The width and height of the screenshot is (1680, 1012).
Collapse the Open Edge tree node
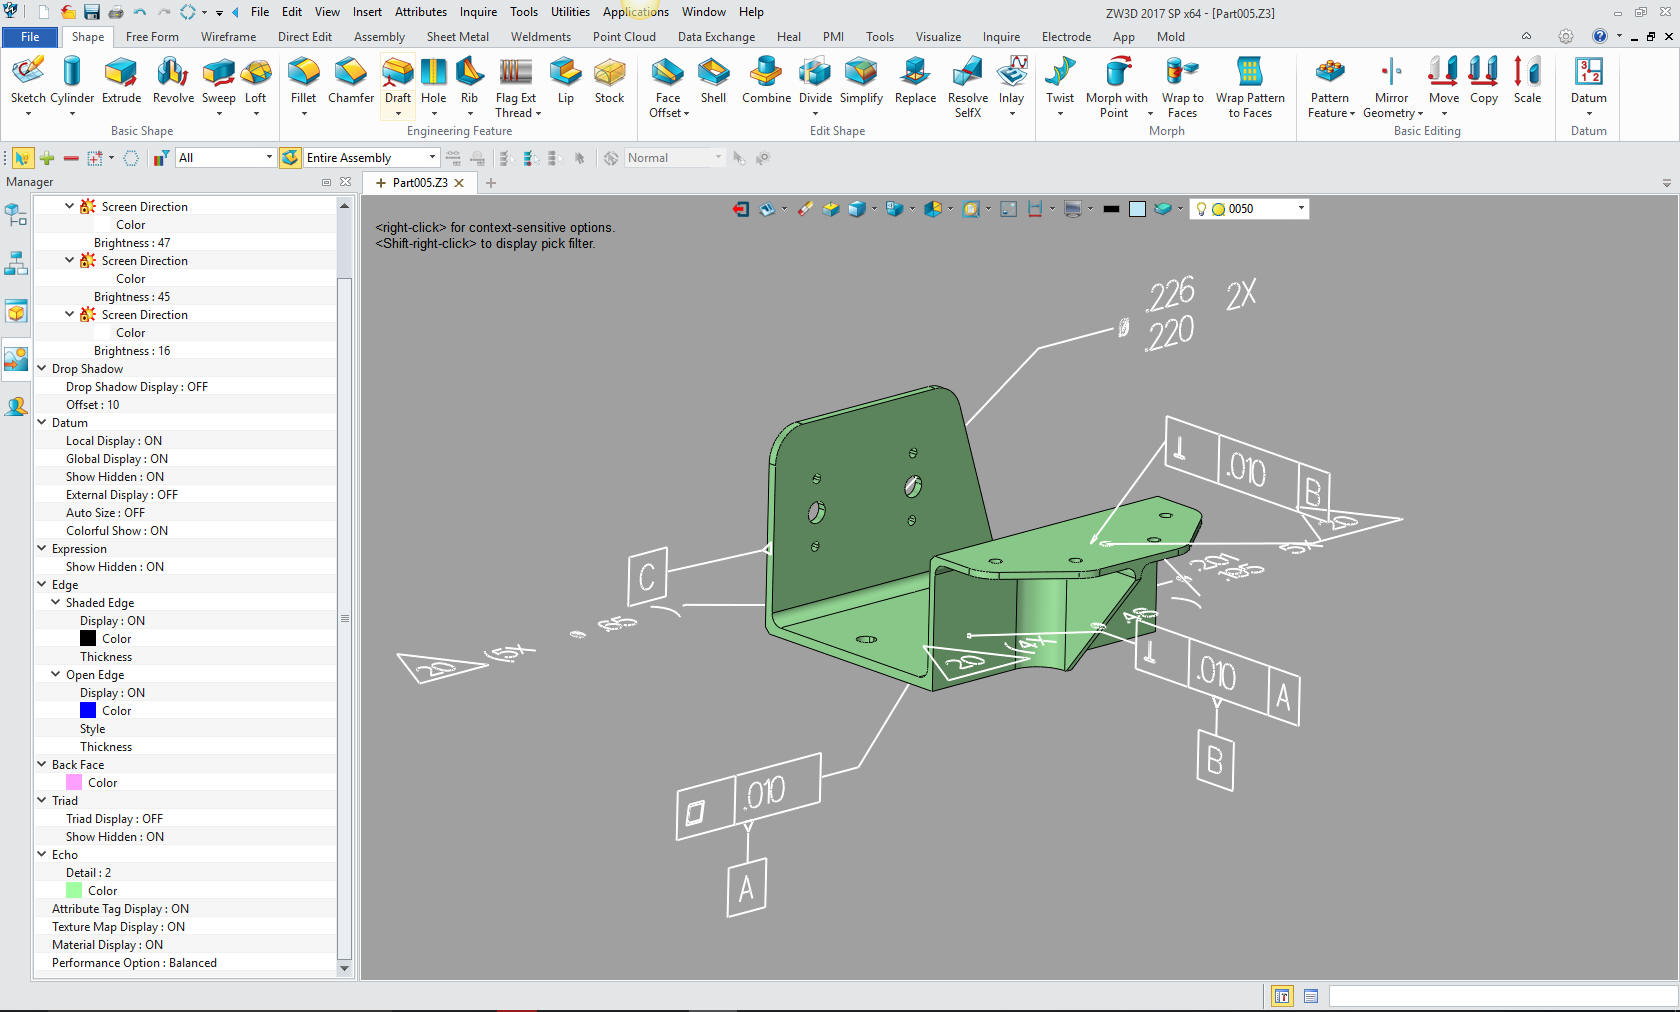[56, 674]
